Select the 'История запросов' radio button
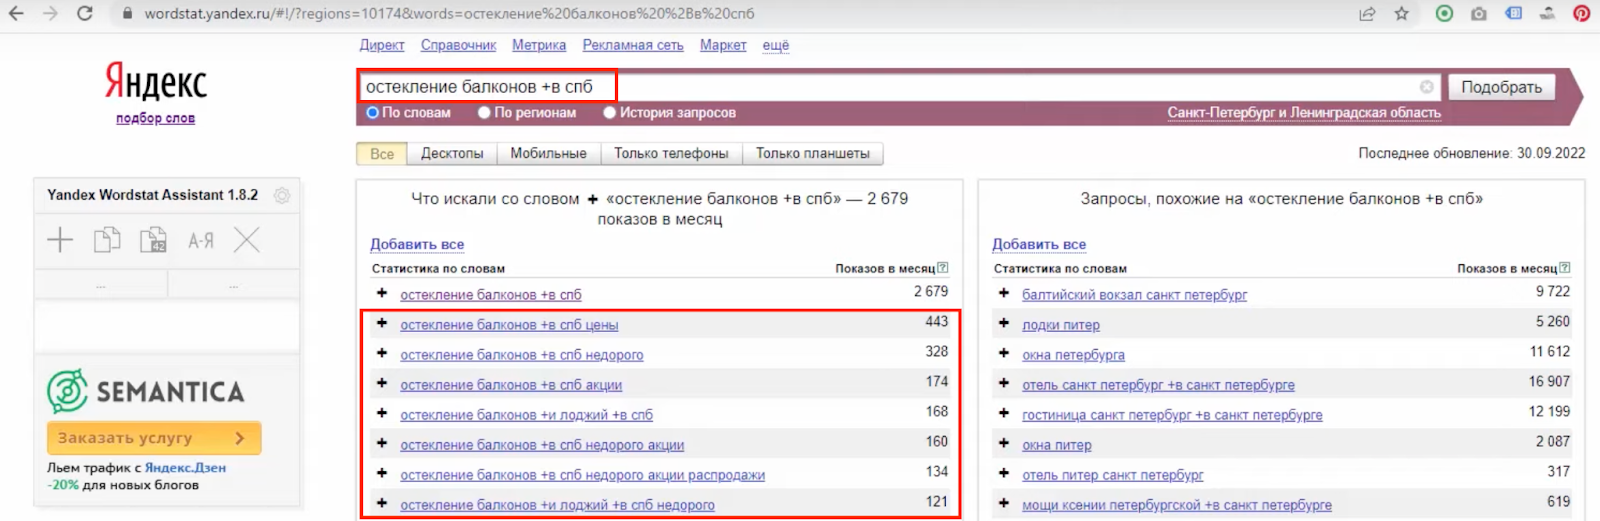 [609, 113]
